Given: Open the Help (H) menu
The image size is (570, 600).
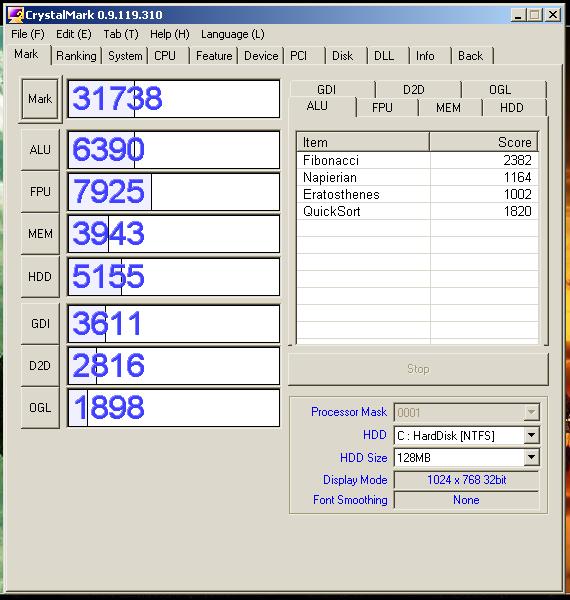Looking at the screenshot, I should [x=169, y=34].
